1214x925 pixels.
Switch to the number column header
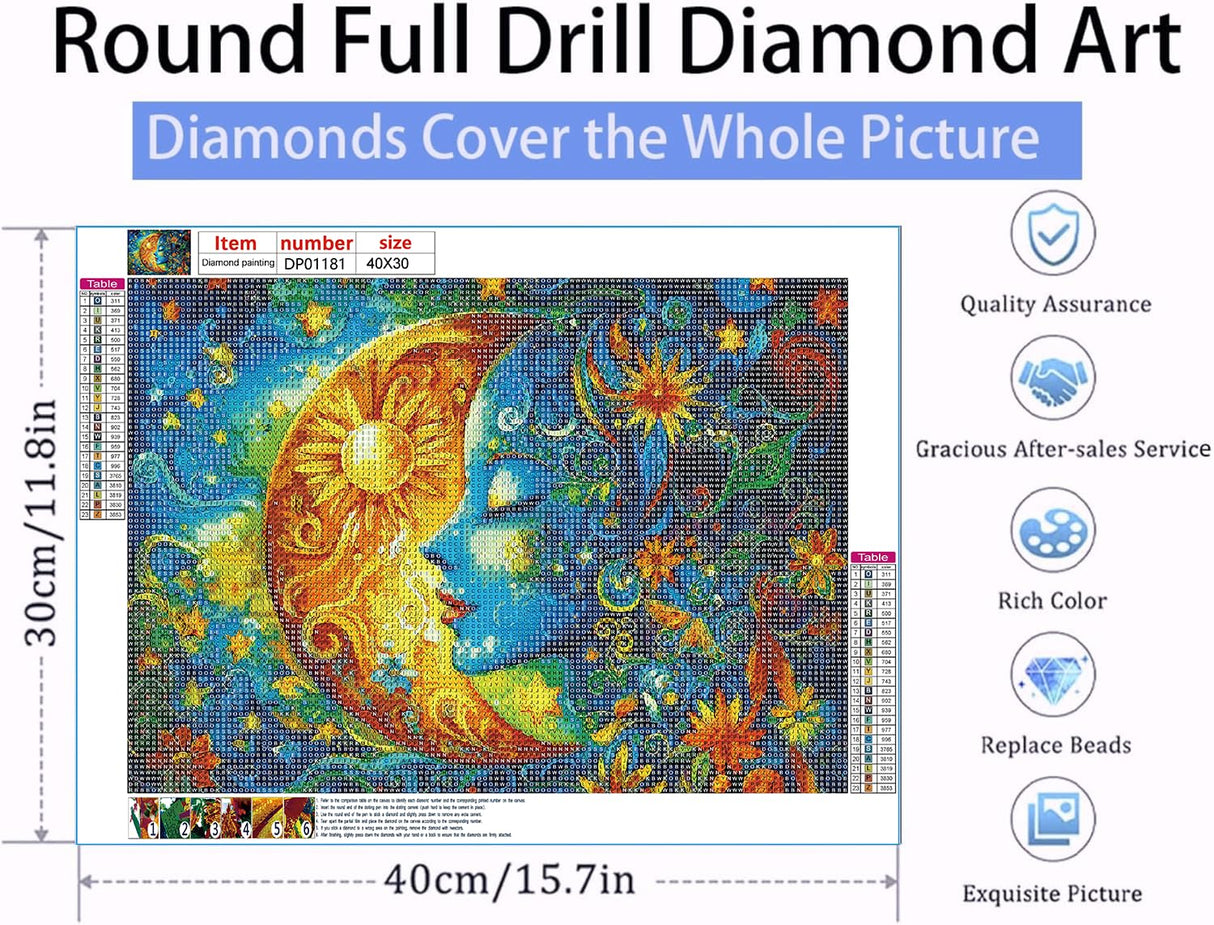pos(316,243)
